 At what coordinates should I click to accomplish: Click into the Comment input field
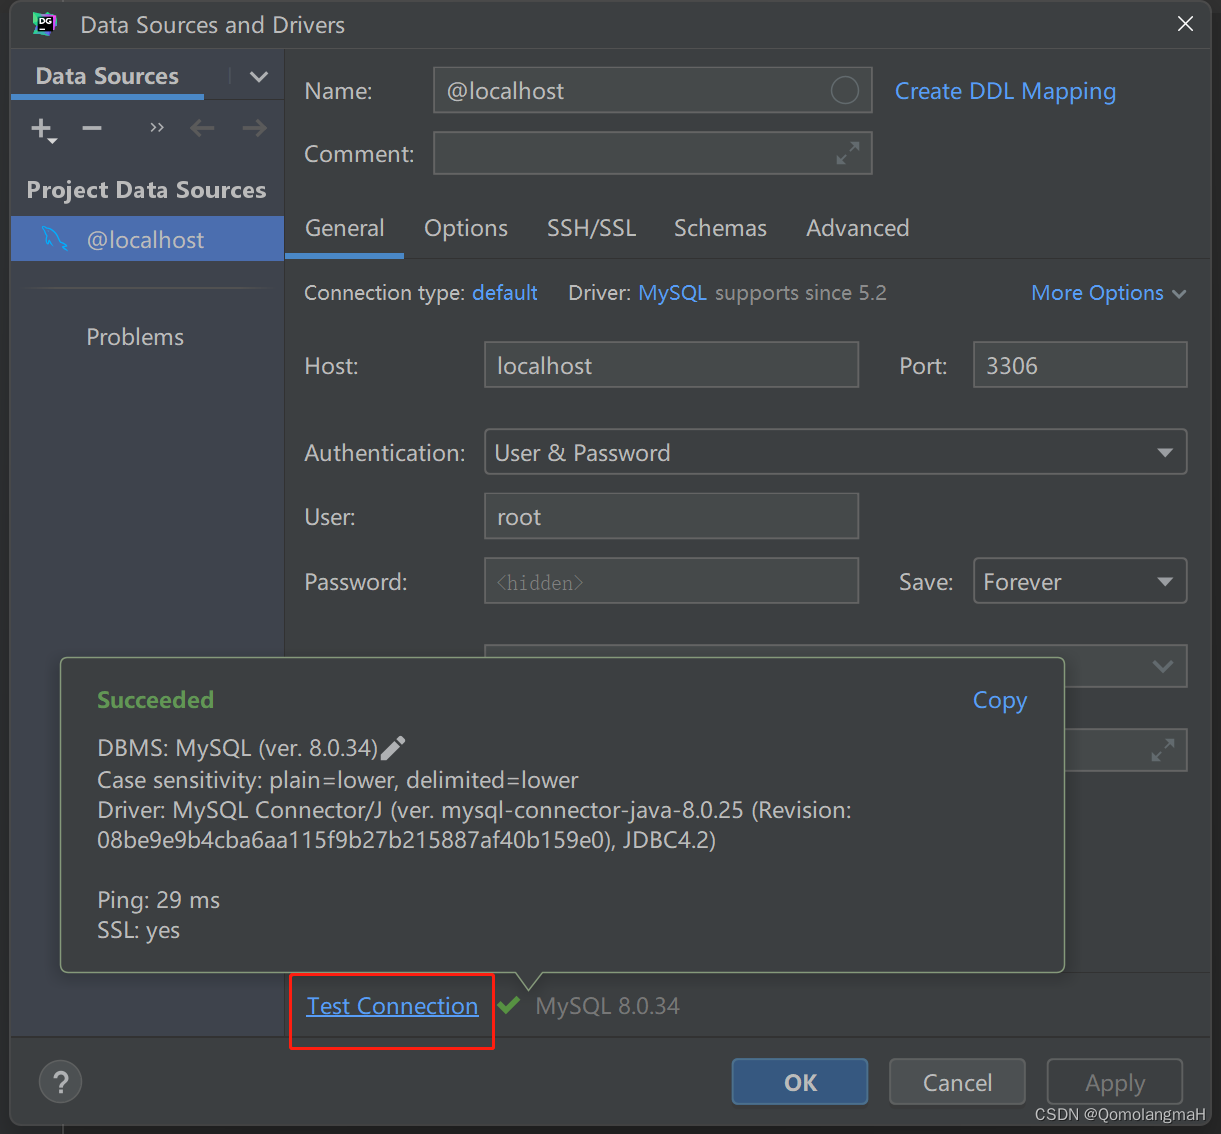point(652,153)
